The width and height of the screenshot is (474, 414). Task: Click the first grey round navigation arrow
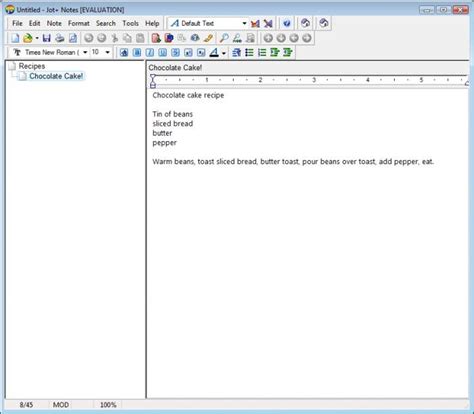click(x=268, y=38)
